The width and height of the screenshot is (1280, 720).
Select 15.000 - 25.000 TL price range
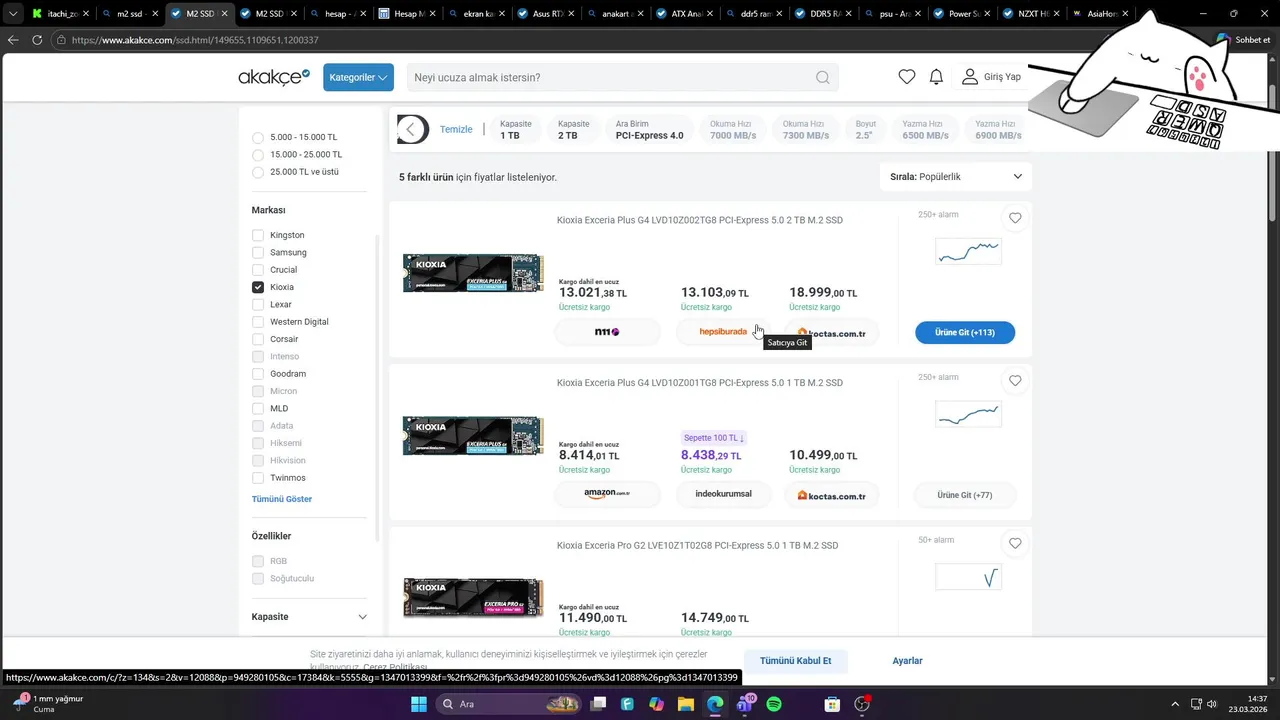[x=258, y=155]
